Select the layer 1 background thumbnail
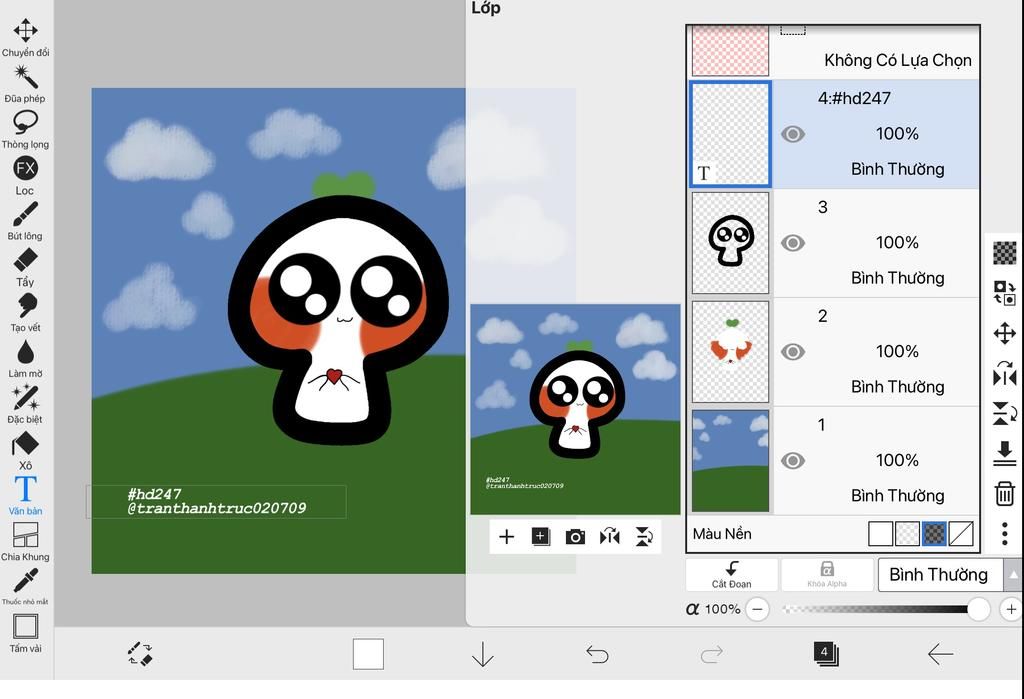This screenshot has width=1024, height=699. 730,461
